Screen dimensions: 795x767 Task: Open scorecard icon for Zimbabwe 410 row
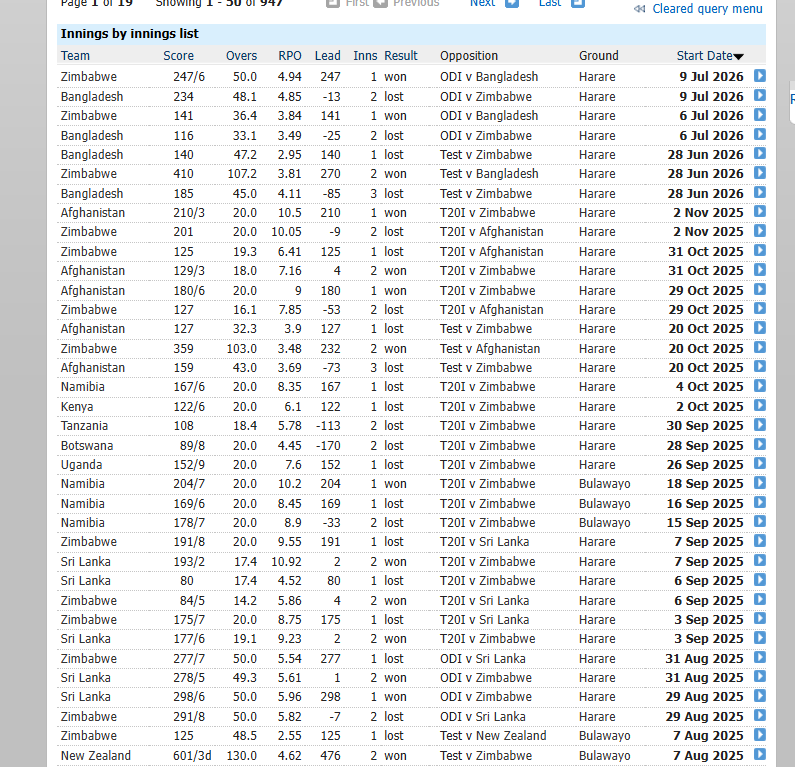(760, 173)
